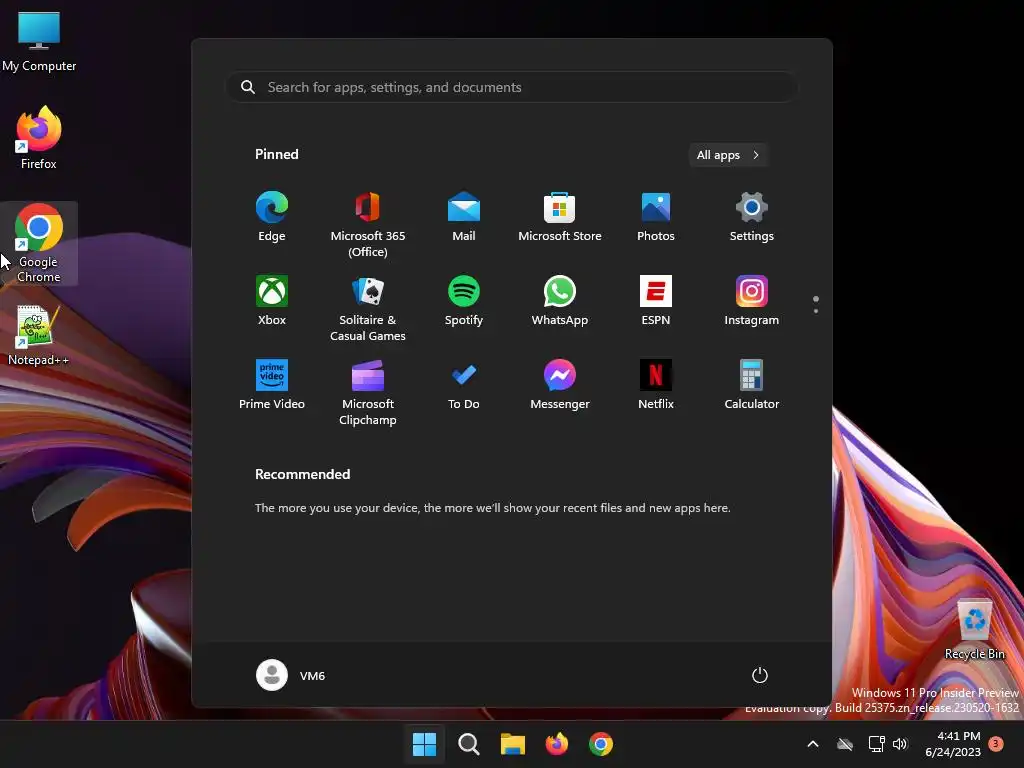Viewport: 1024px width, 768px height.
Task: Launch the To Do app
Action: coord(464,385)
